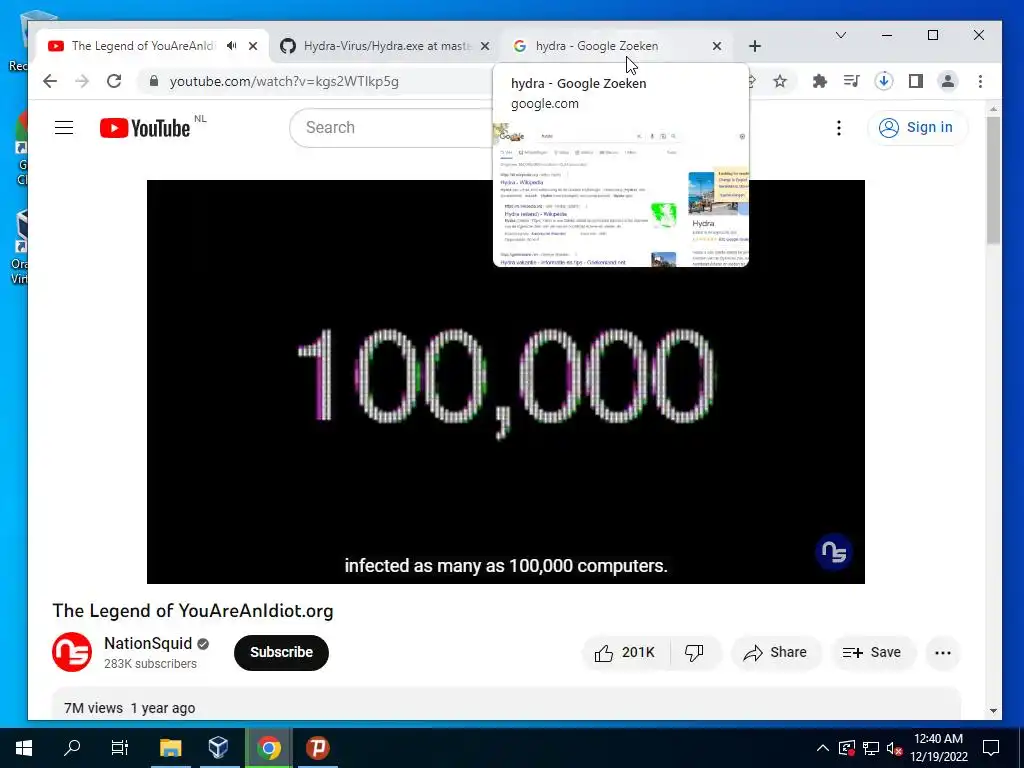Close the hydra Google Zoeken tab
The image size is (1024, 768).
click(x=716, y=46)
